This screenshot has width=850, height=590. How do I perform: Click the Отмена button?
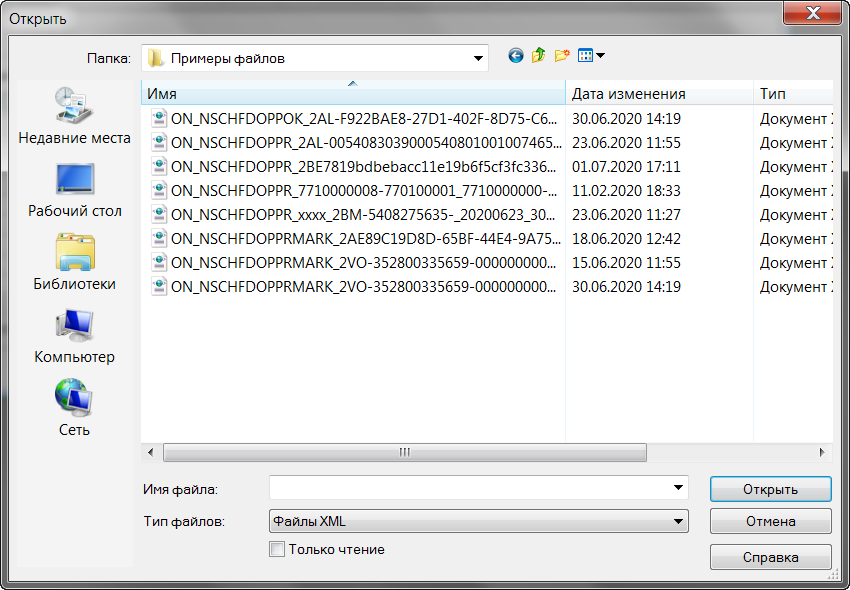(770, 522)
